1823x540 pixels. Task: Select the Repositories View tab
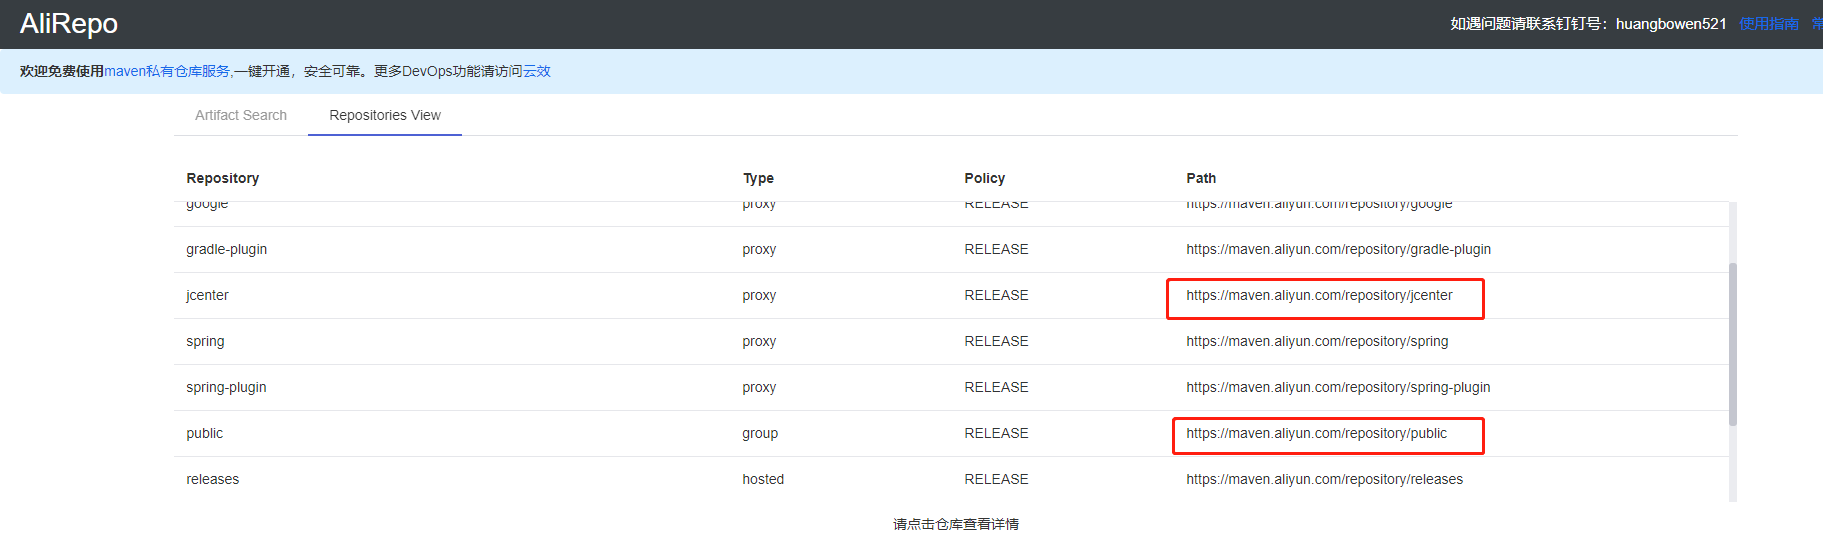click(x=385, y=115)
